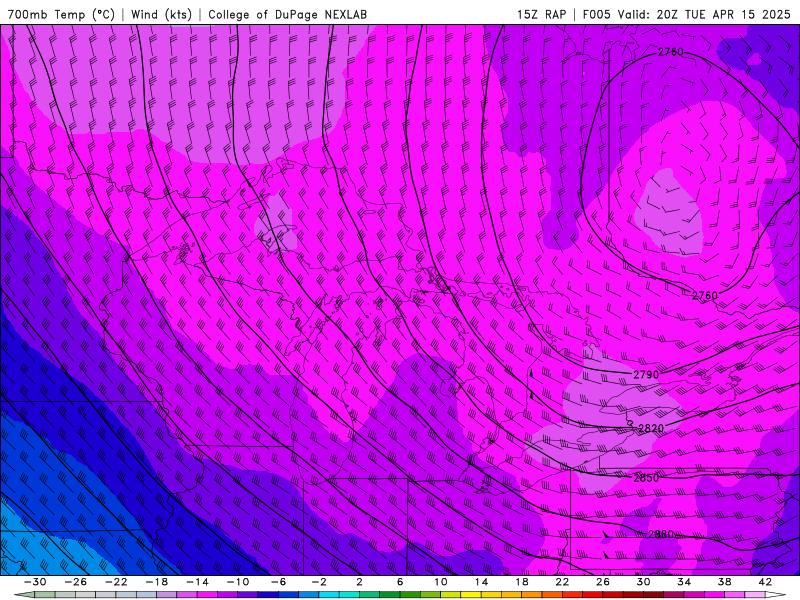Click the "Valid: 20Z TUE APR 15 2025" text
The width and height of the screenshot is (800, 600).
[704, 14]
